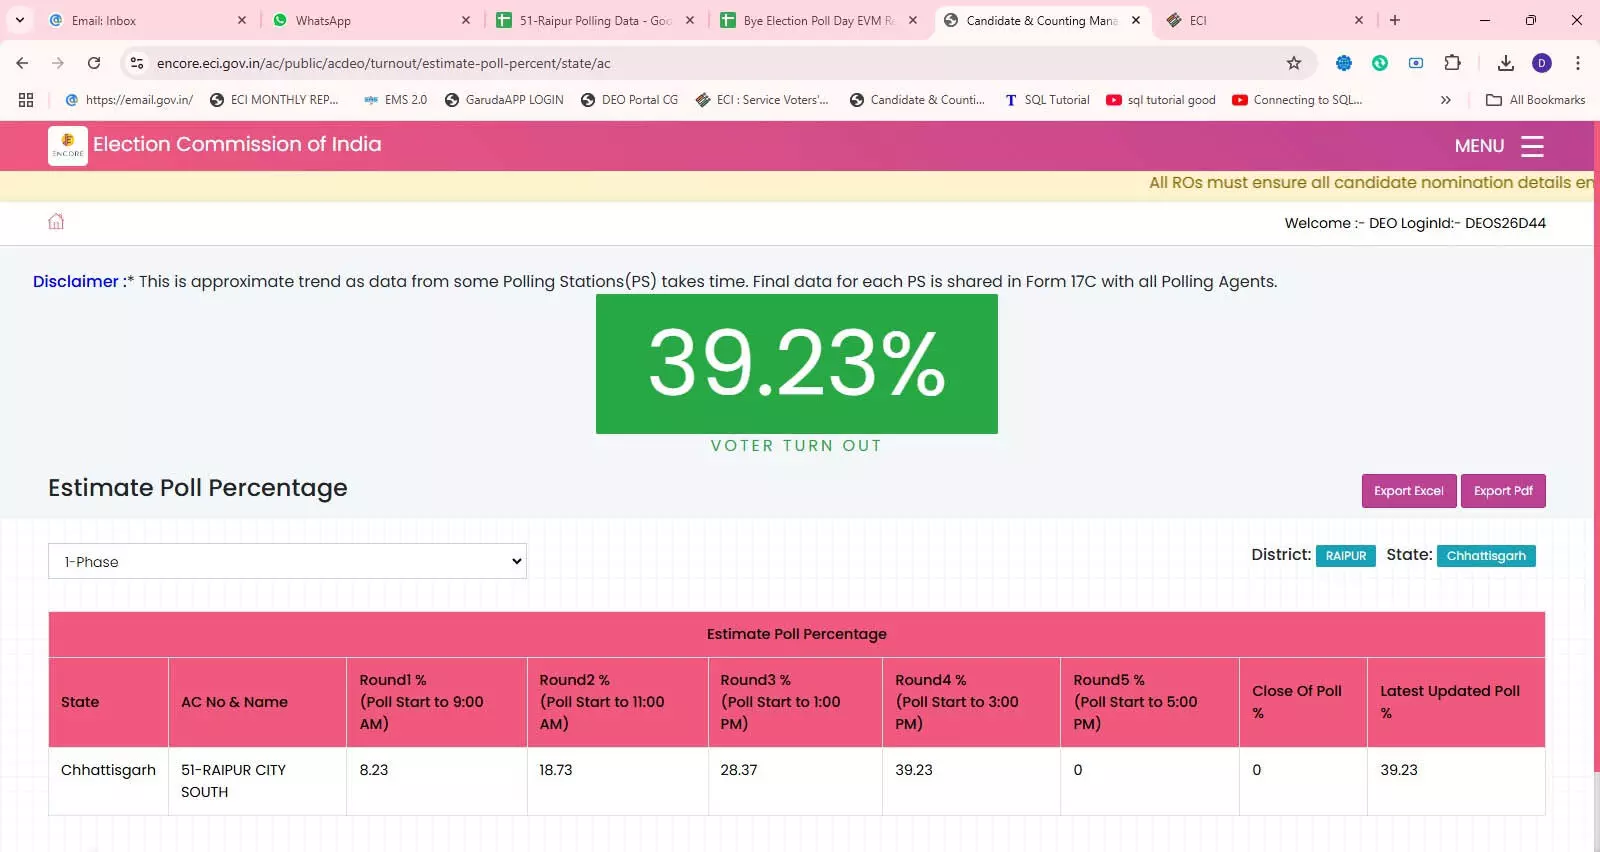Click MENU text in header
The height and width of the screenshot is (852, 1600).
coord(1479,146)
